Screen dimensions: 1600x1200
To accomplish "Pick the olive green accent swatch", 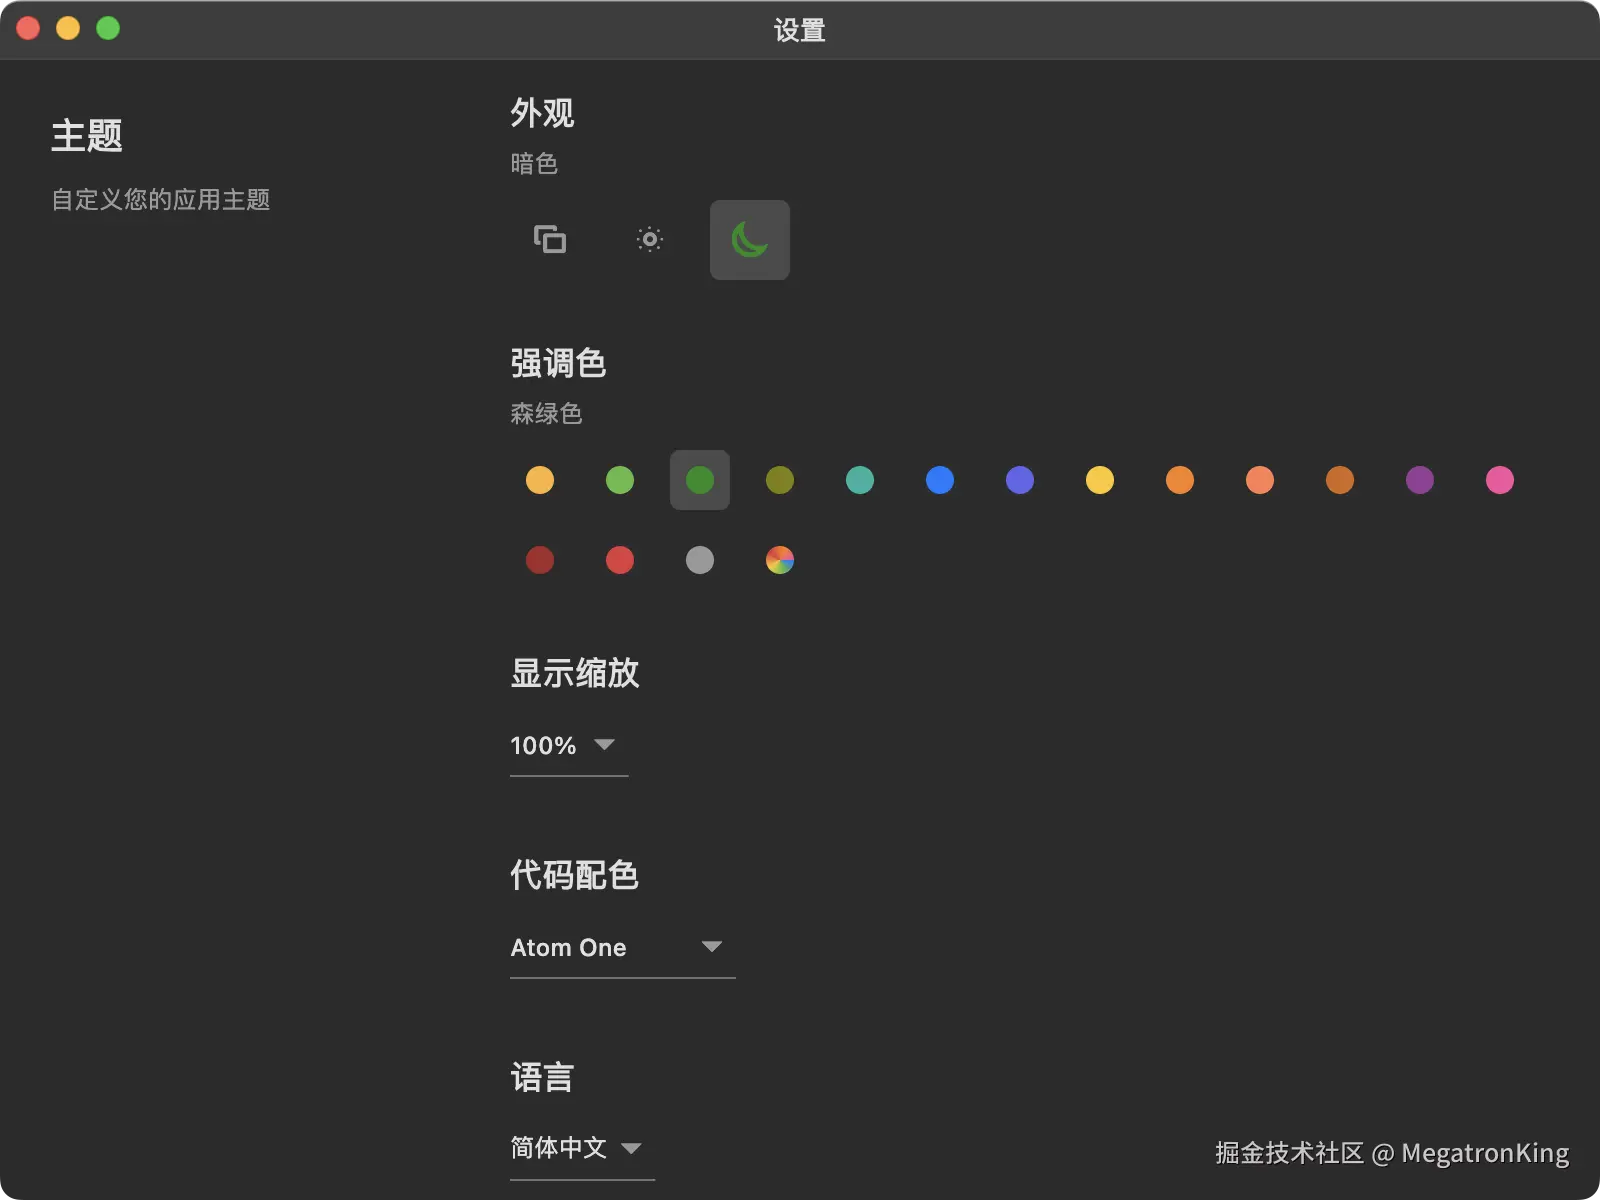I will coord(780,480).
